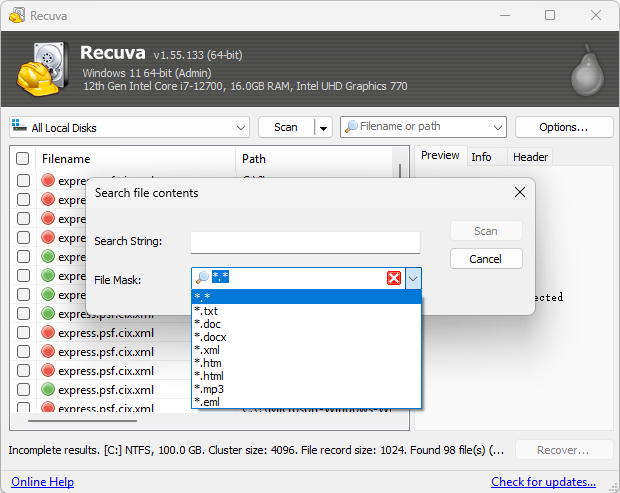Screen dimensions: 620x493
Task: Choose *.mp3 in the File Mask list
Action: [306, 389]
